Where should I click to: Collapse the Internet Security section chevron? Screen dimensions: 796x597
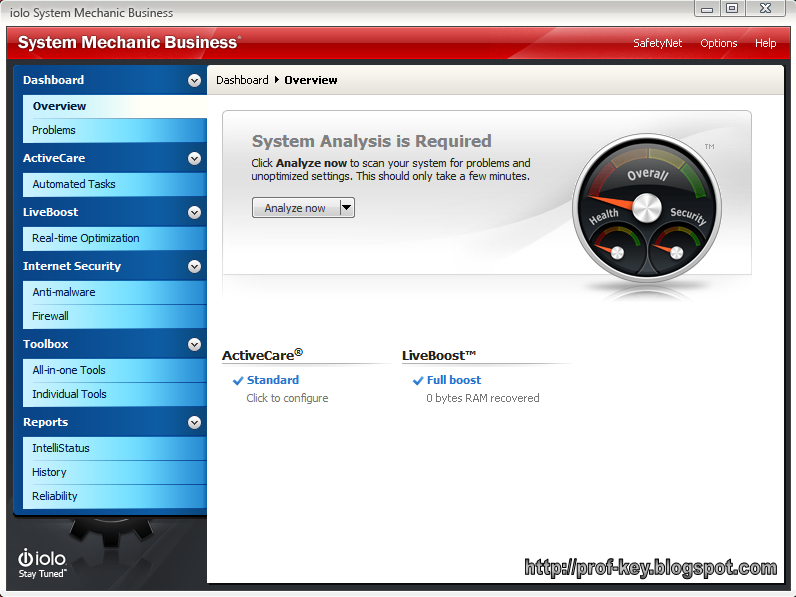tap(194, 266)
